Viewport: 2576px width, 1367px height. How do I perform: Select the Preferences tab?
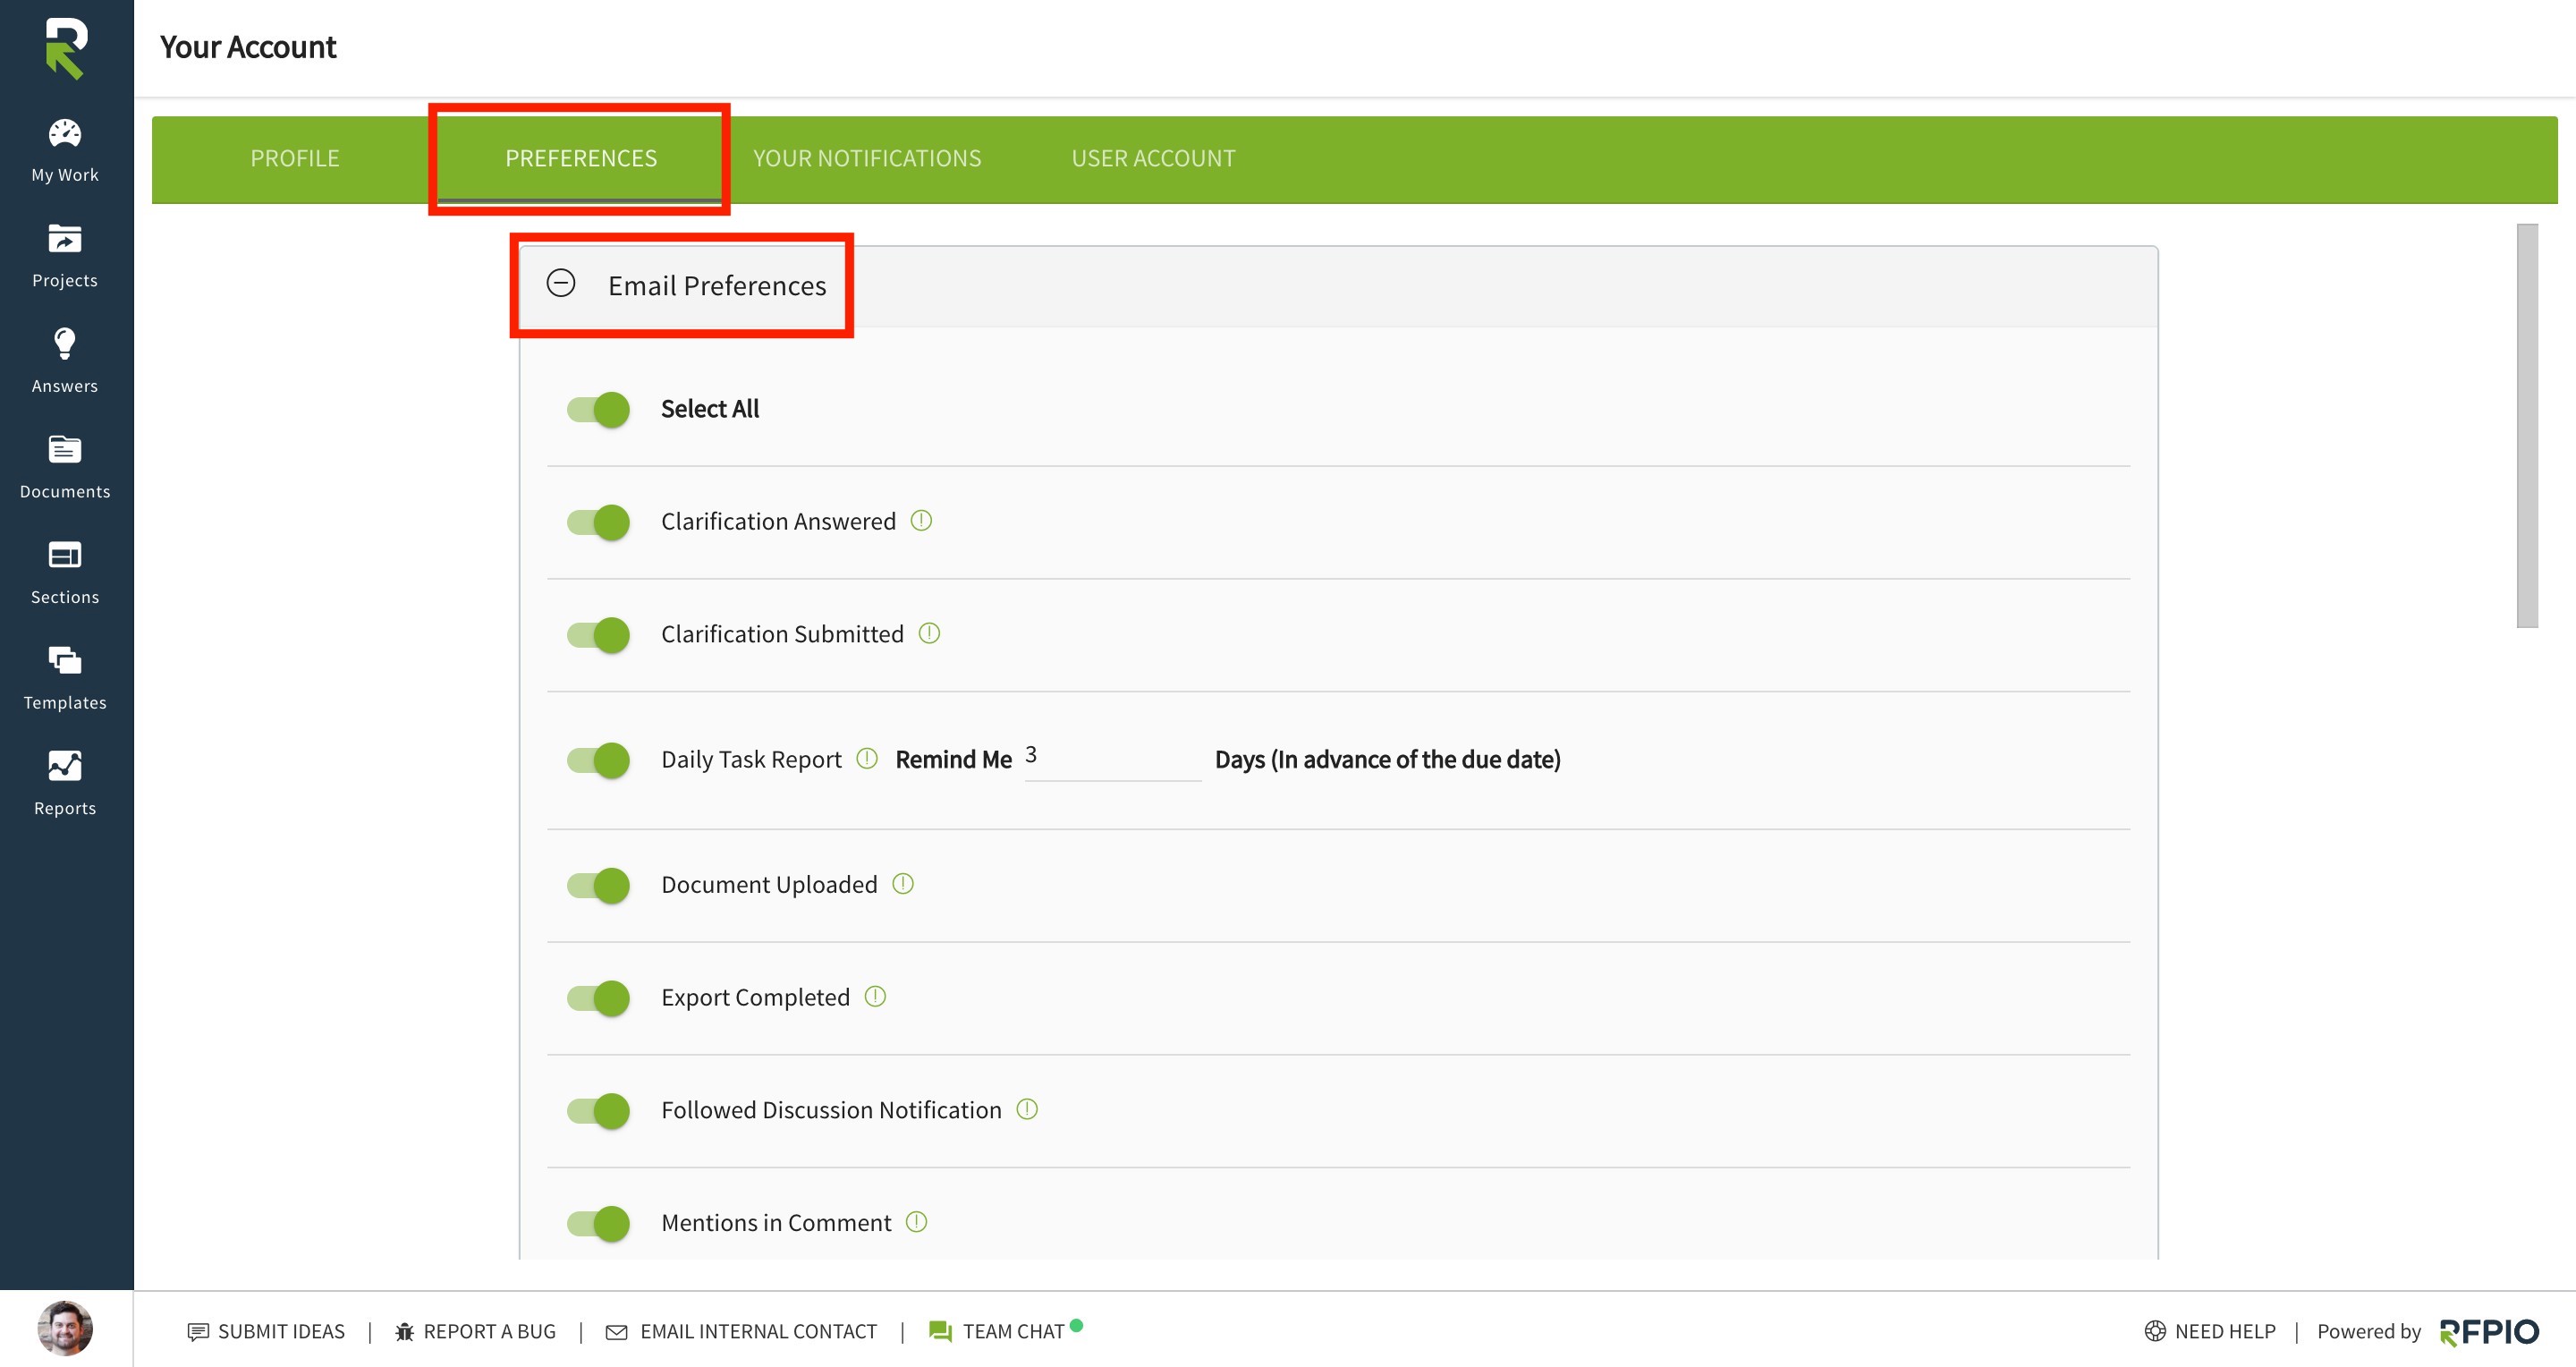[581, 158]
